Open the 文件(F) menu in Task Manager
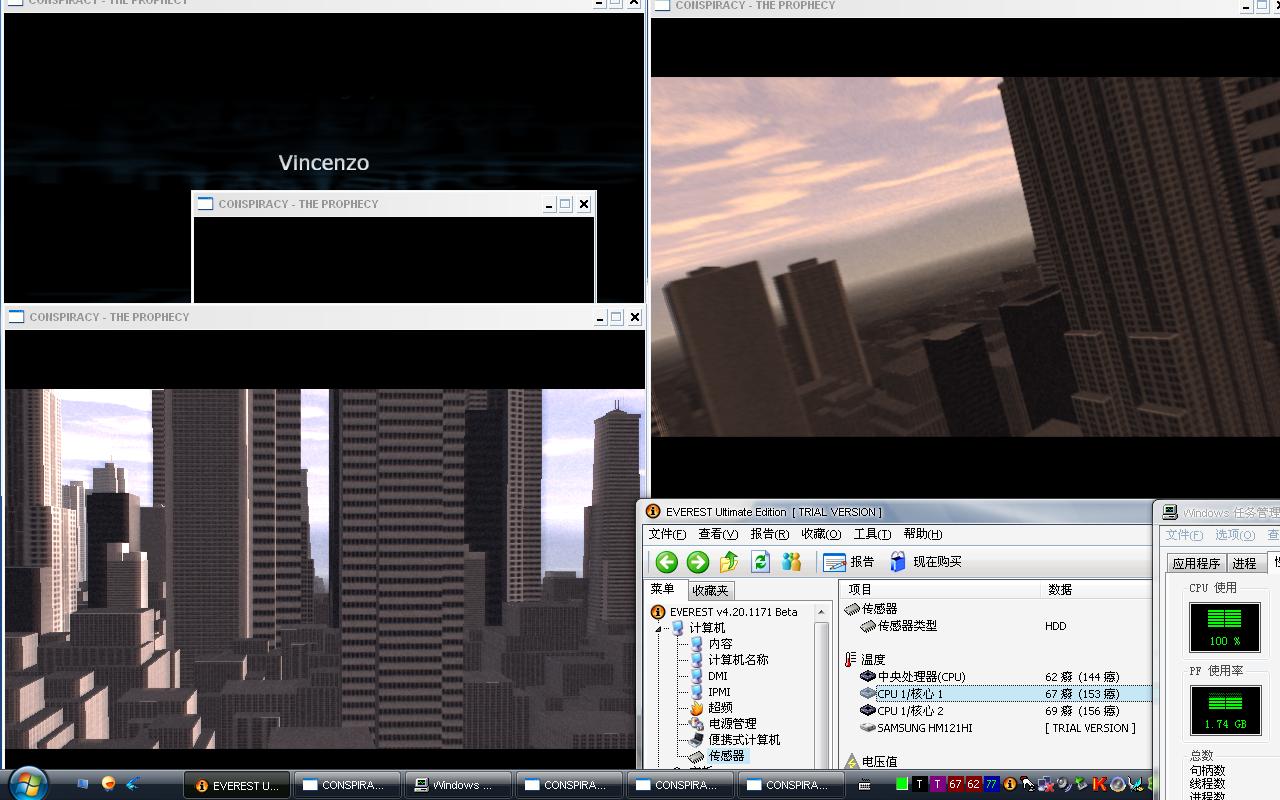Image resolution: width=1280 pixels, height=800 pixels. pyautogui.click(x=1184, y=535)
